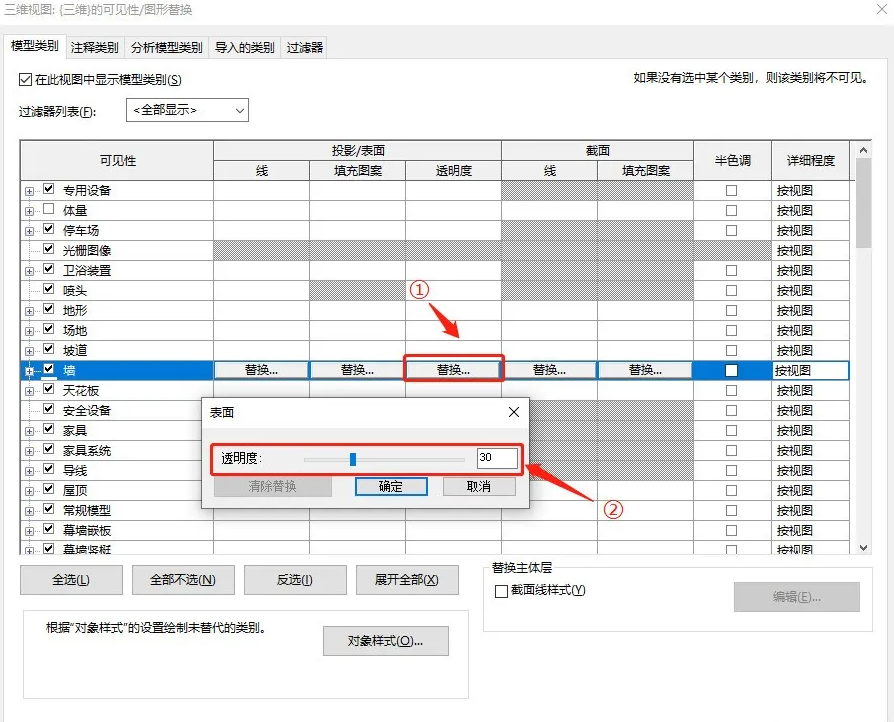Click scroll down arrow of category list
This screenshot has height=722, width=894.
tap(863, 547)
